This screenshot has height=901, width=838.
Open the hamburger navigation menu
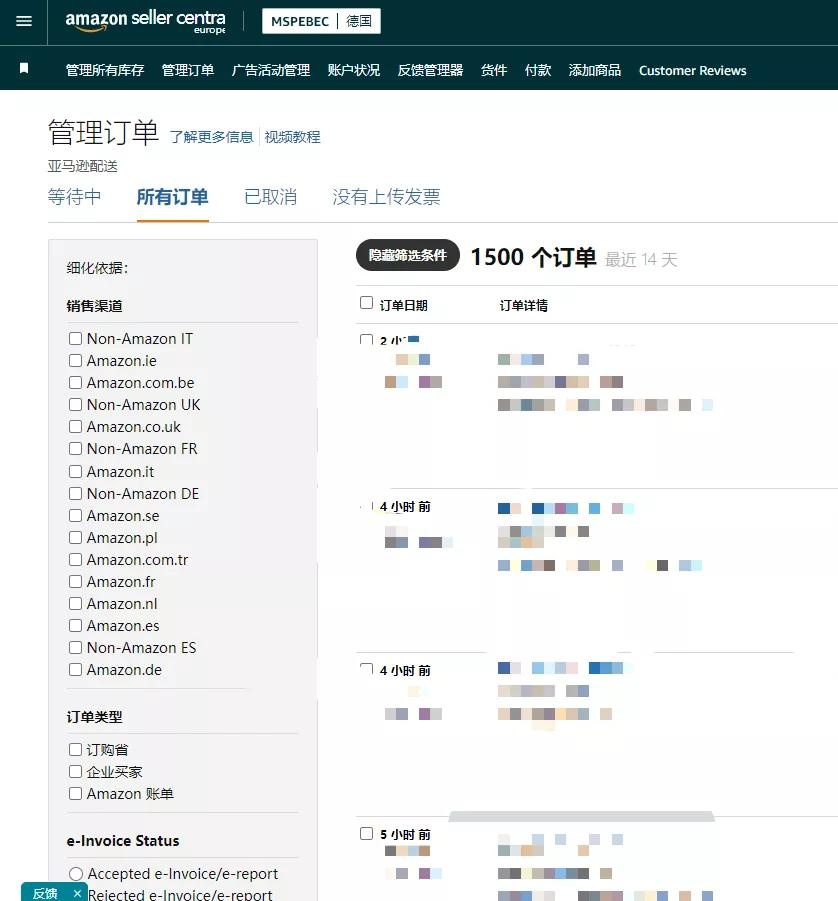point(24,22)
